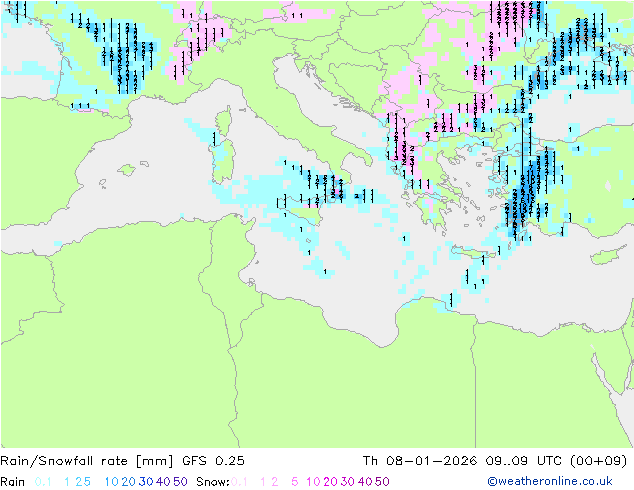The width and height of the screenshot is (634, 490).
Task: Select the rain legend value 10
Action: 112,482
